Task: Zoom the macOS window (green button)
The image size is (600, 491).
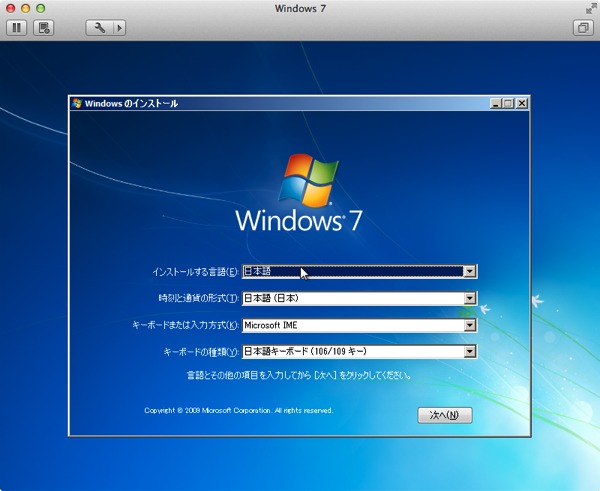Action: [x=40, y=8]
